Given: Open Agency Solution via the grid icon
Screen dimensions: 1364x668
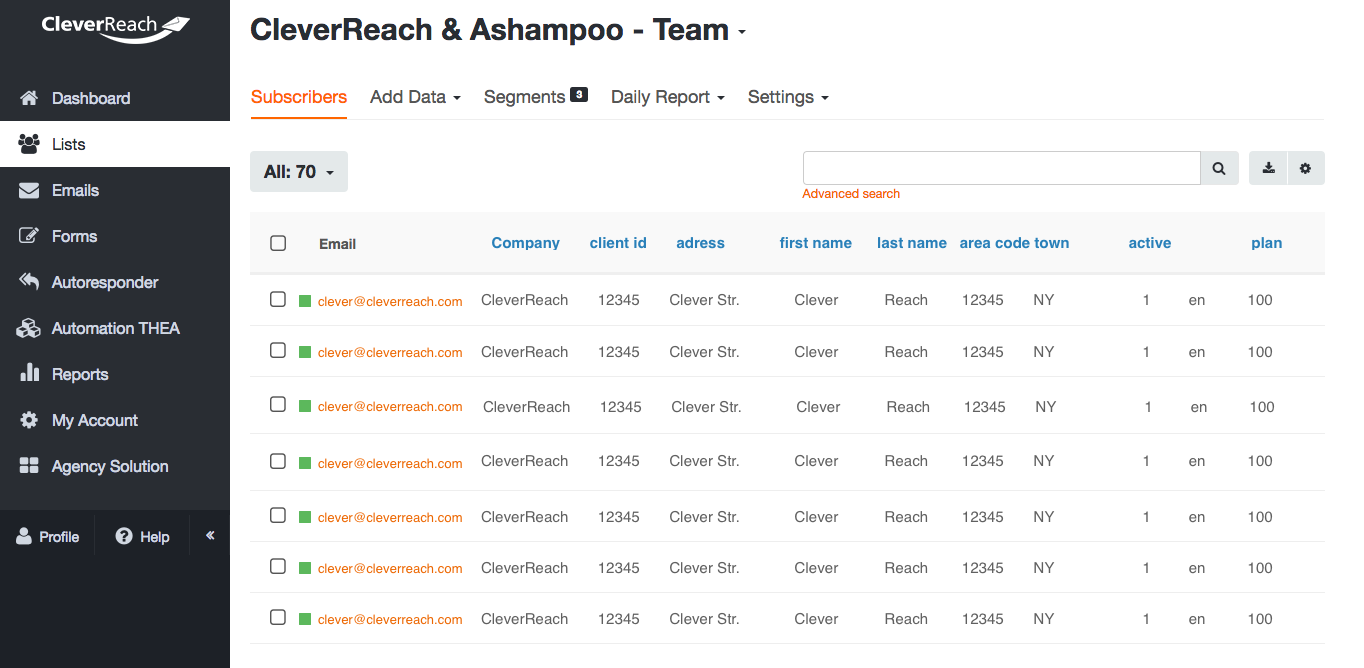Looking at the screenshot, I should [29, 466].
